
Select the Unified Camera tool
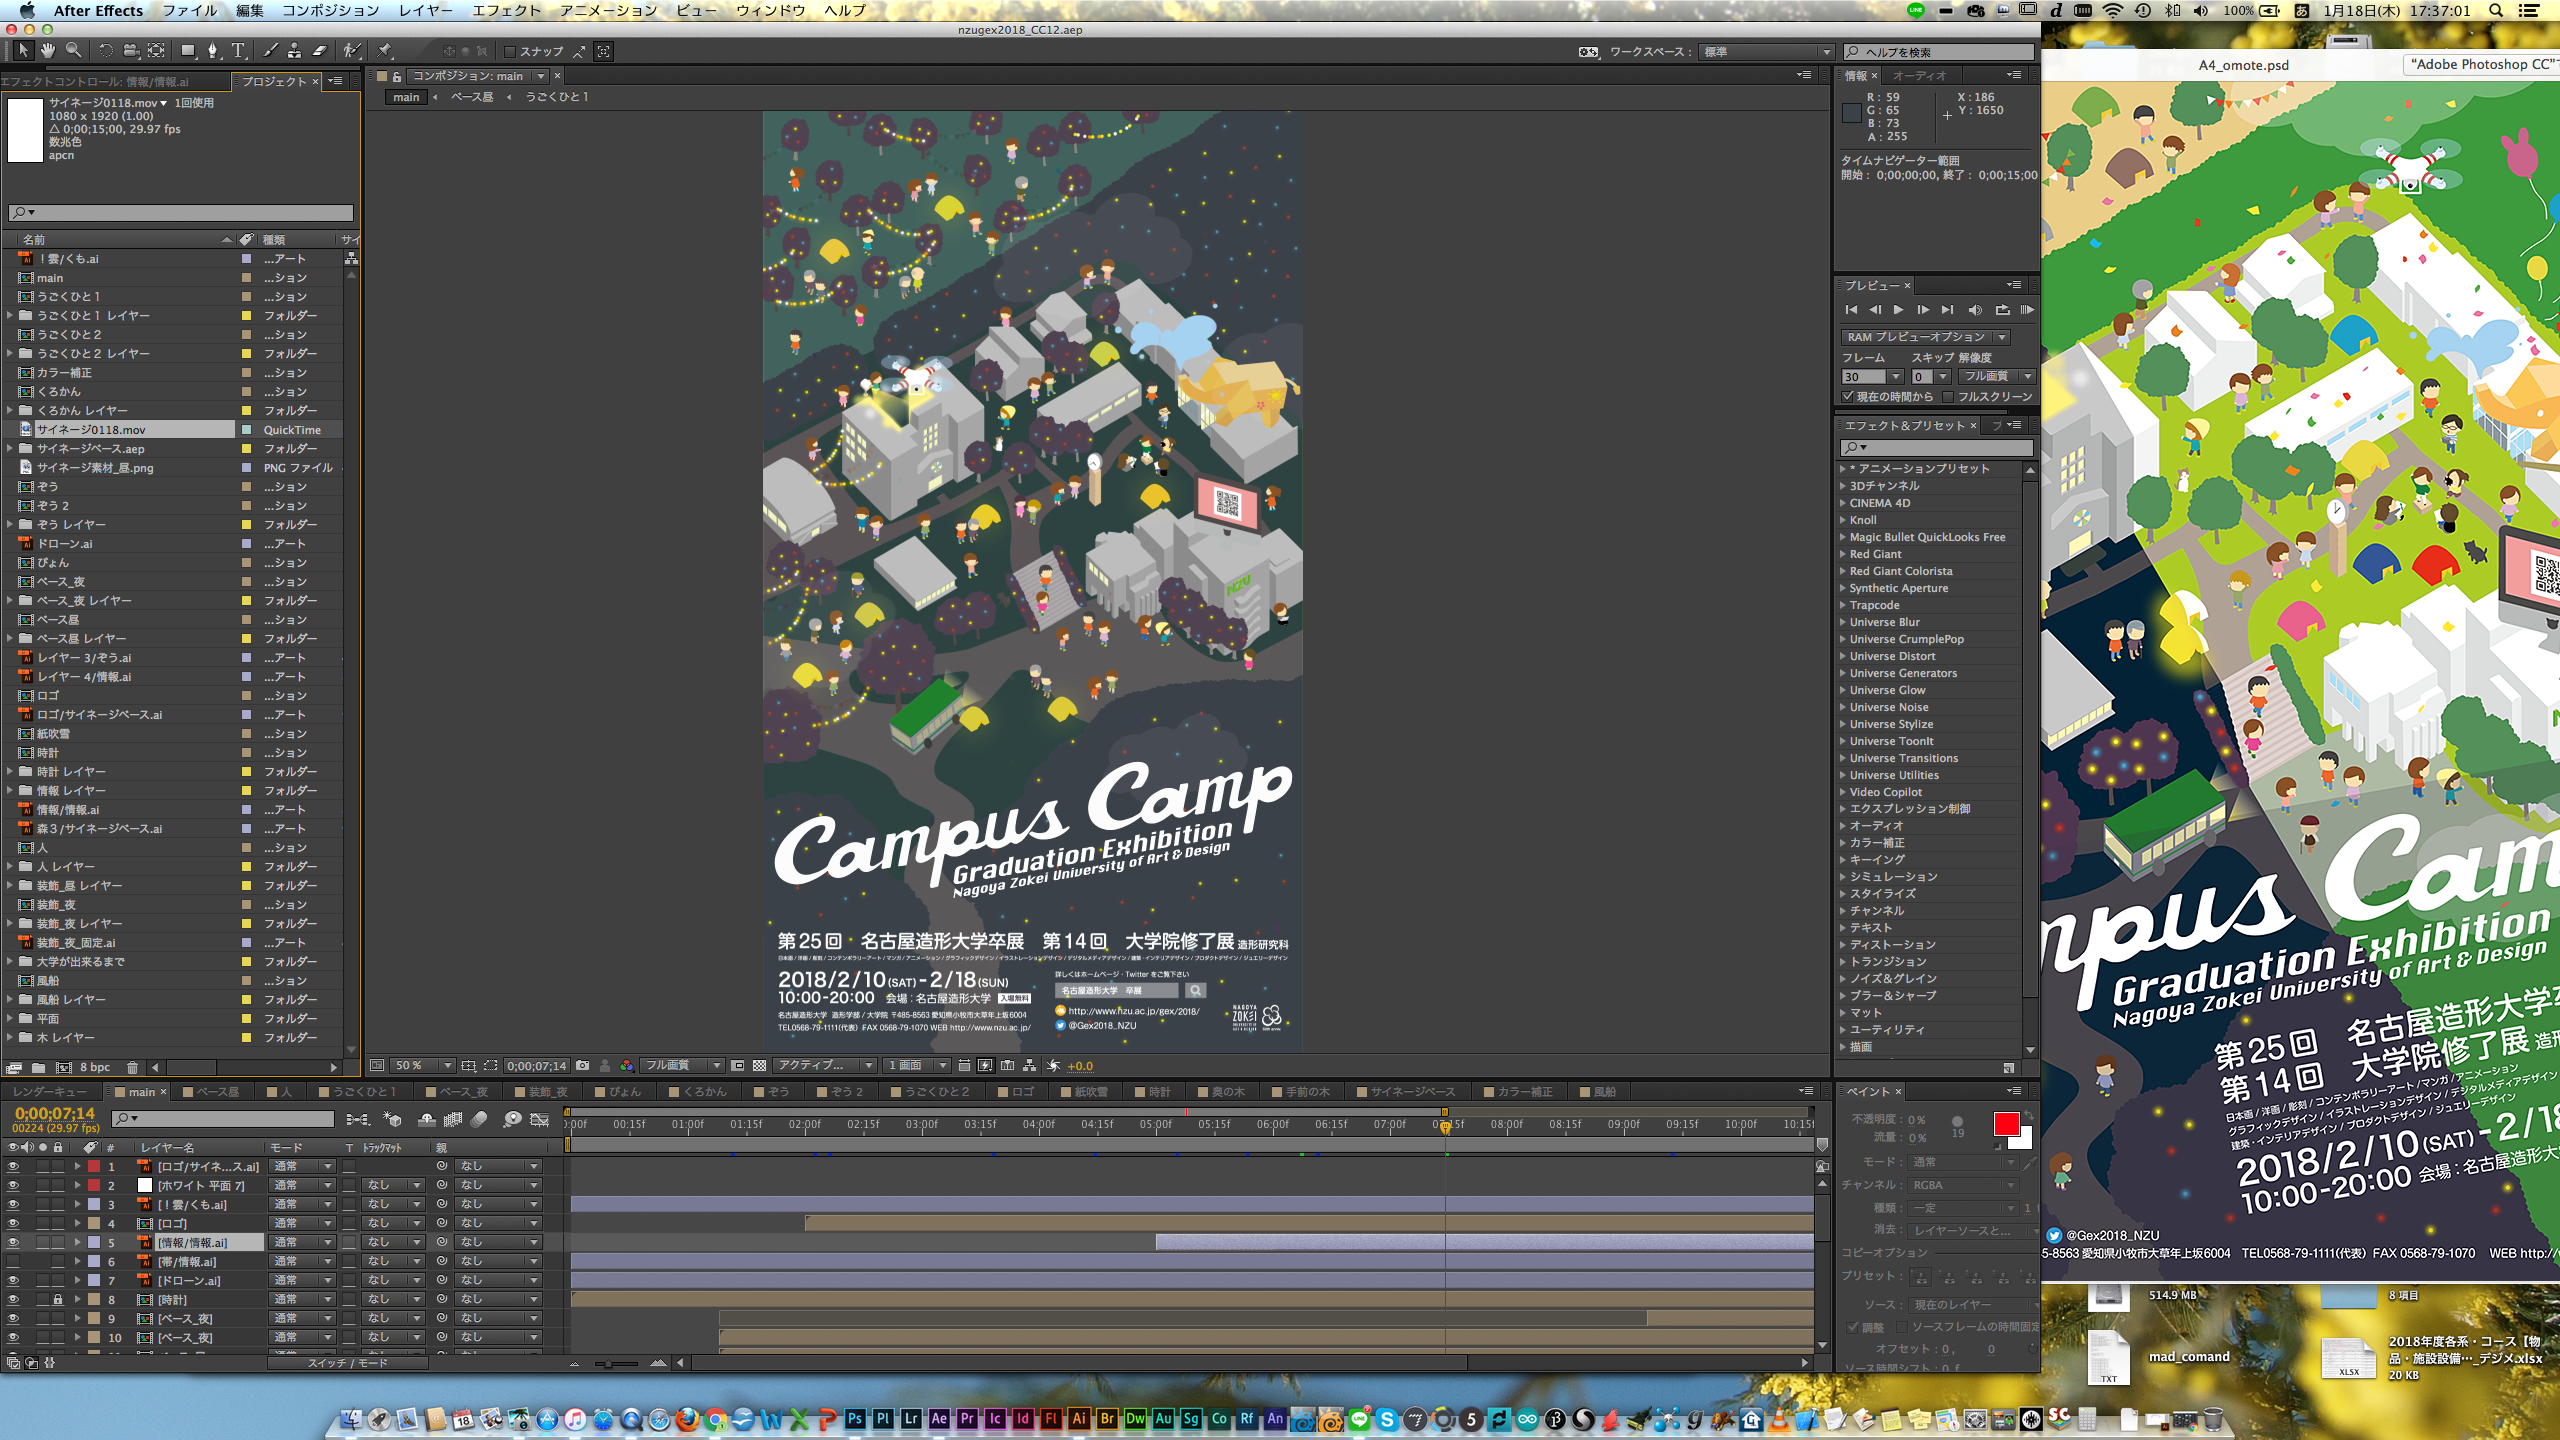[131, 51]
